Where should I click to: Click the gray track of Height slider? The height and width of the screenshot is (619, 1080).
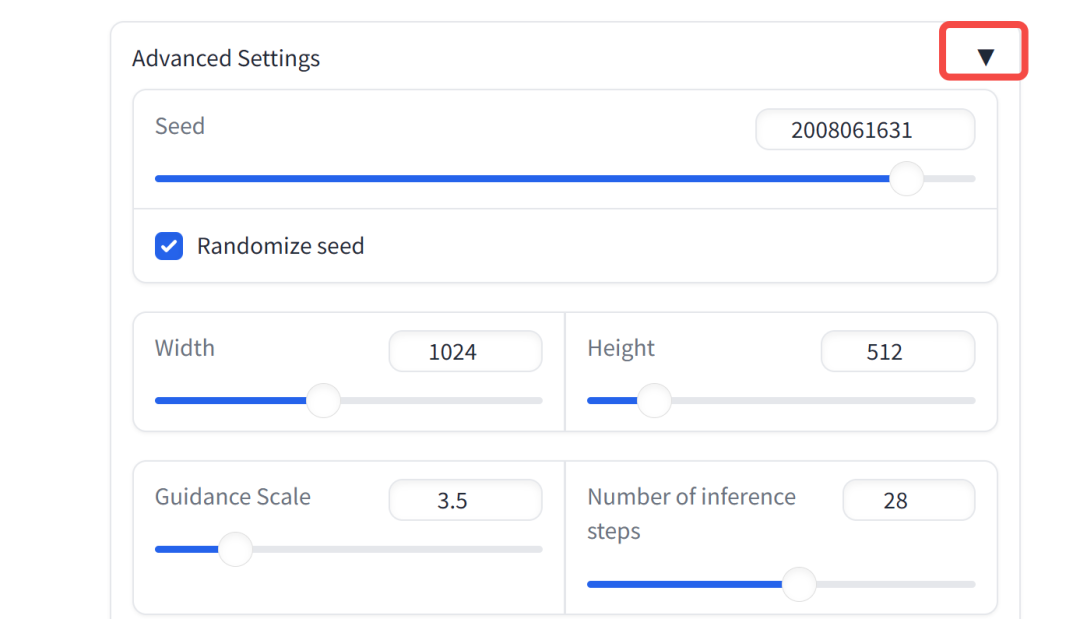tap(820, 401)
